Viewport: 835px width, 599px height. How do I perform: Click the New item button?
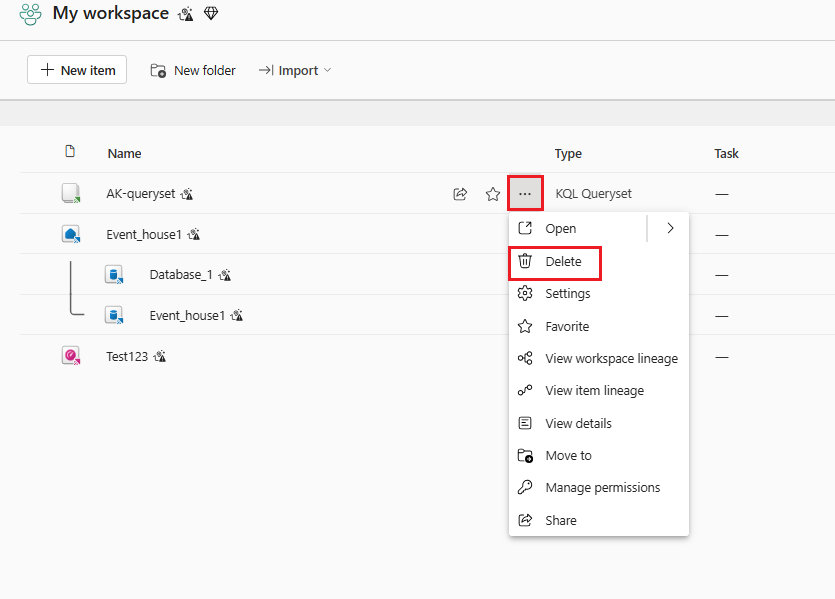[x=77, y=70]
